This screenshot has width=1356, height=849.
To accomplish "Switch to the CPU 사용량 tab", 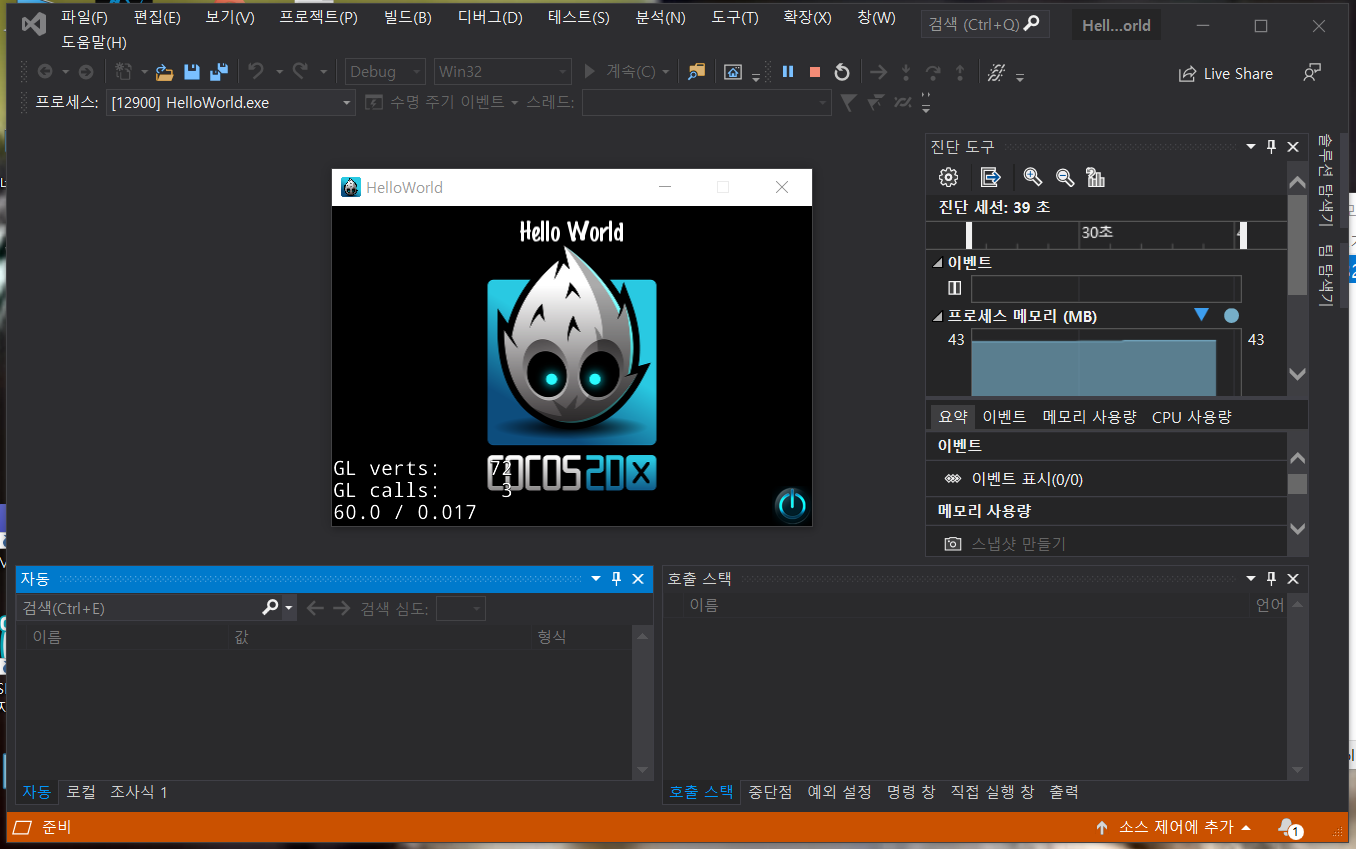I will click(x=1191, y=417).
